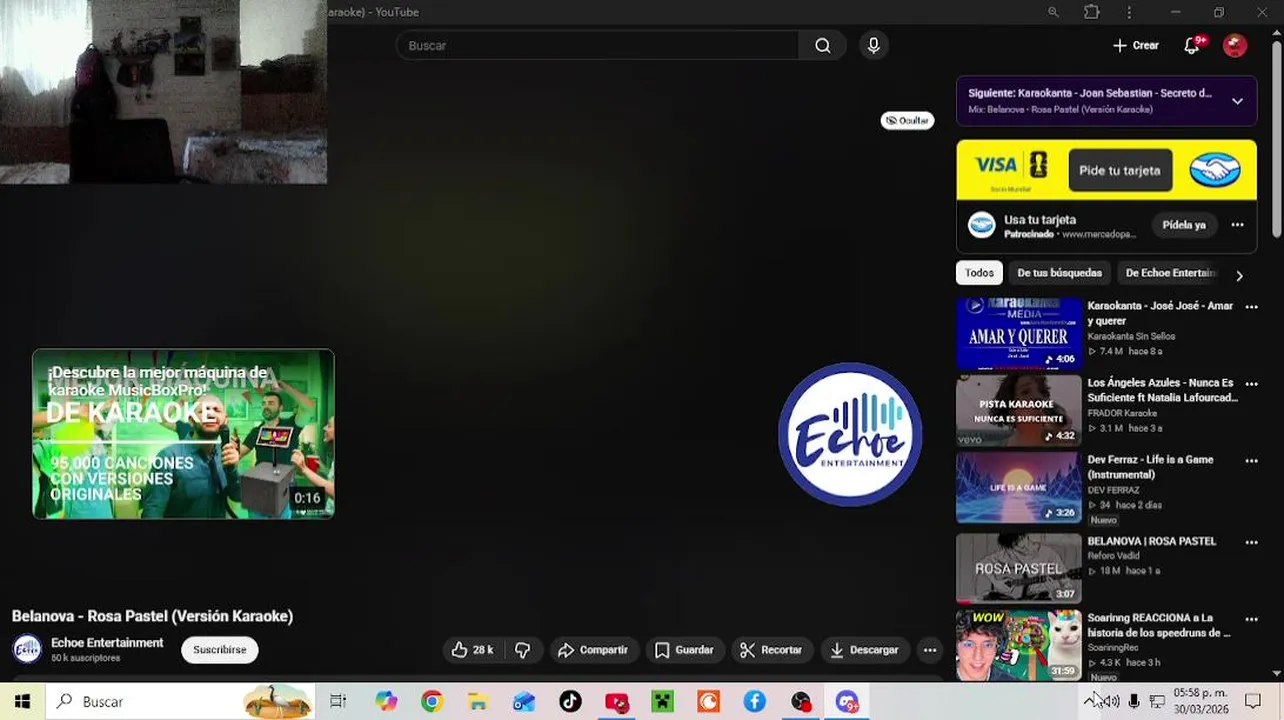Screen dimensions: 1284x720
Task: Open Echoe Entertainment channel name link
Action: (107, 643)
